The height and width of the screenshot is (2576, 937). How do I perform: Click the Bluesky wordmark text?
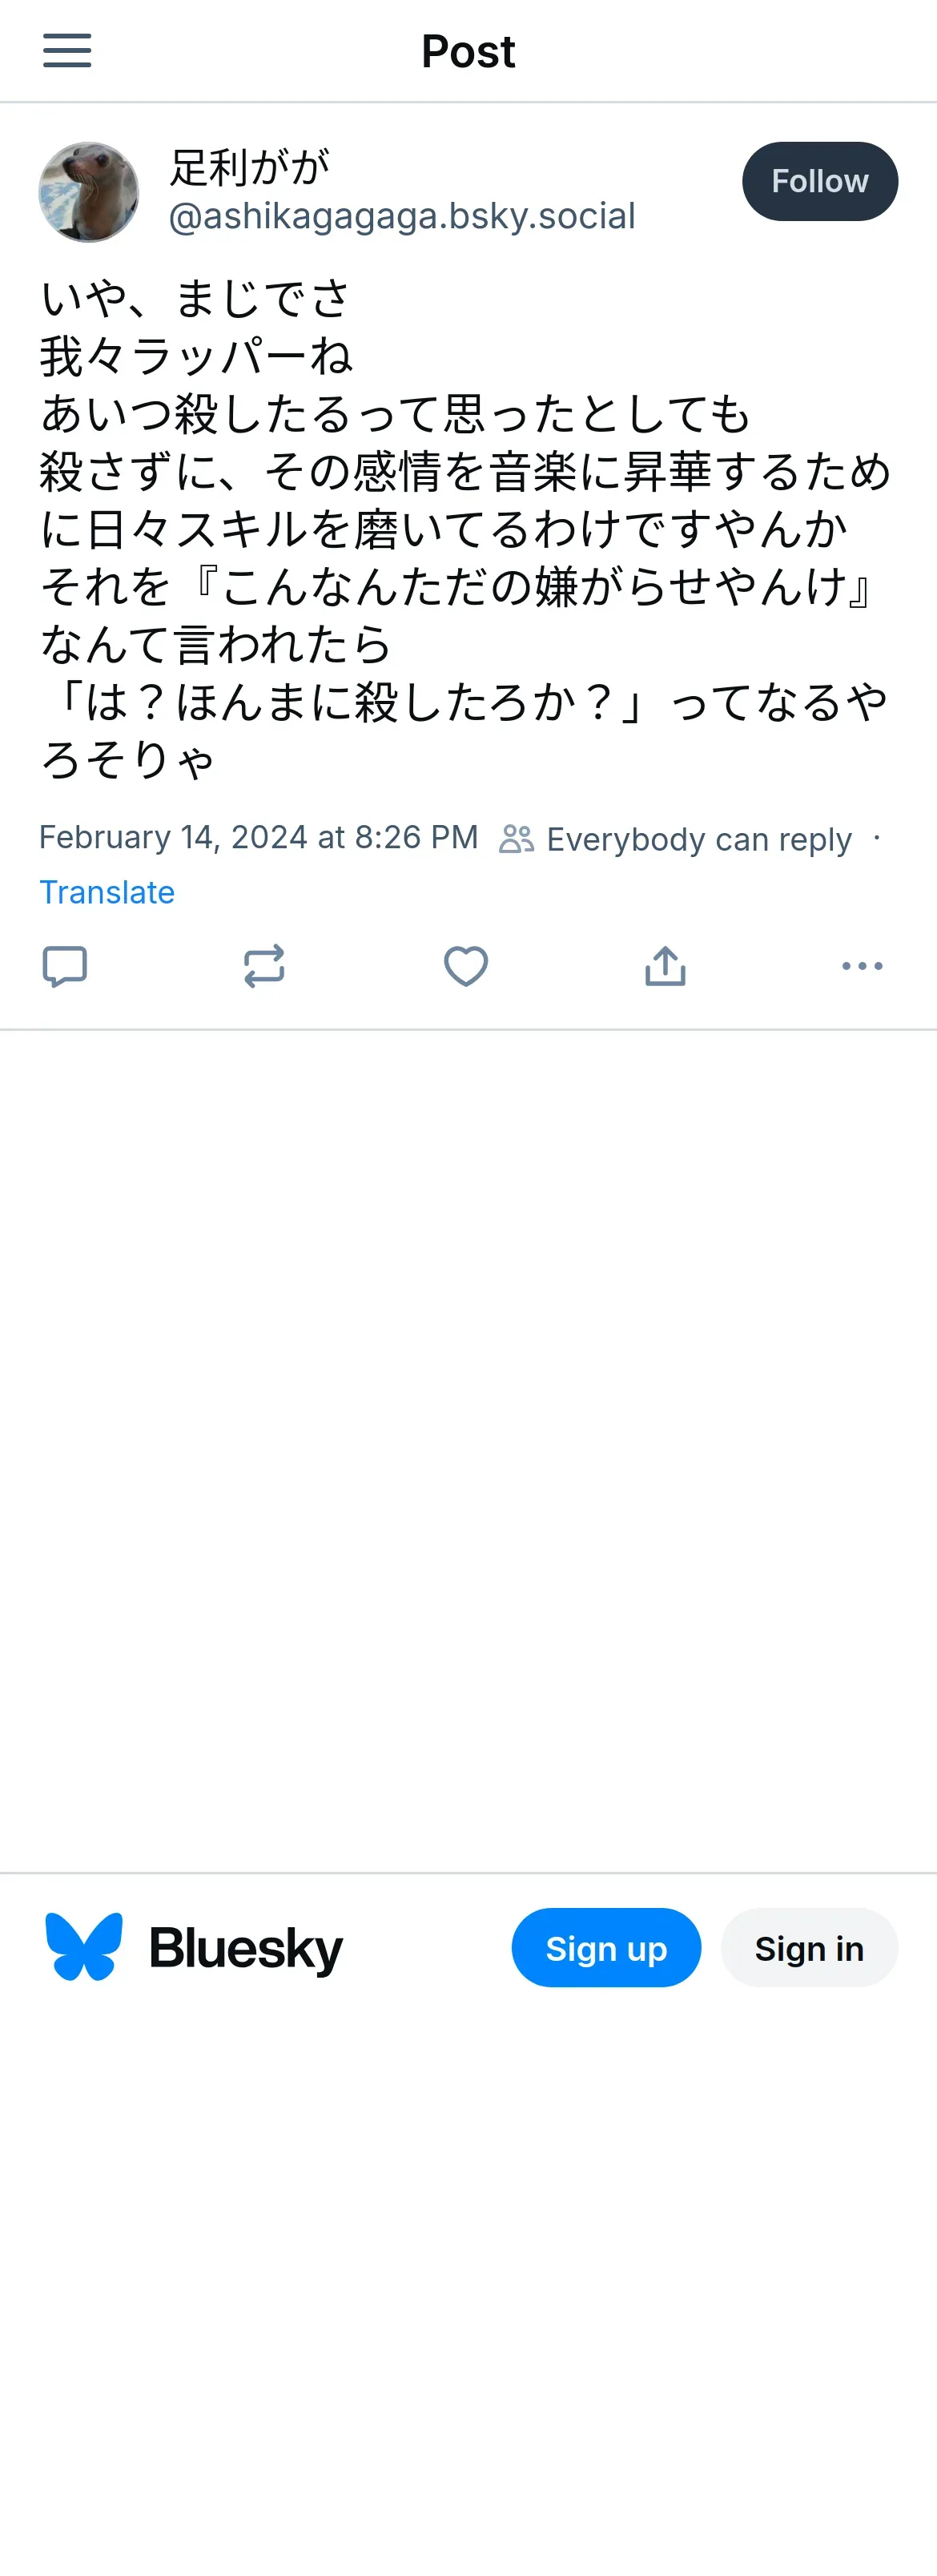[246, 1948]
